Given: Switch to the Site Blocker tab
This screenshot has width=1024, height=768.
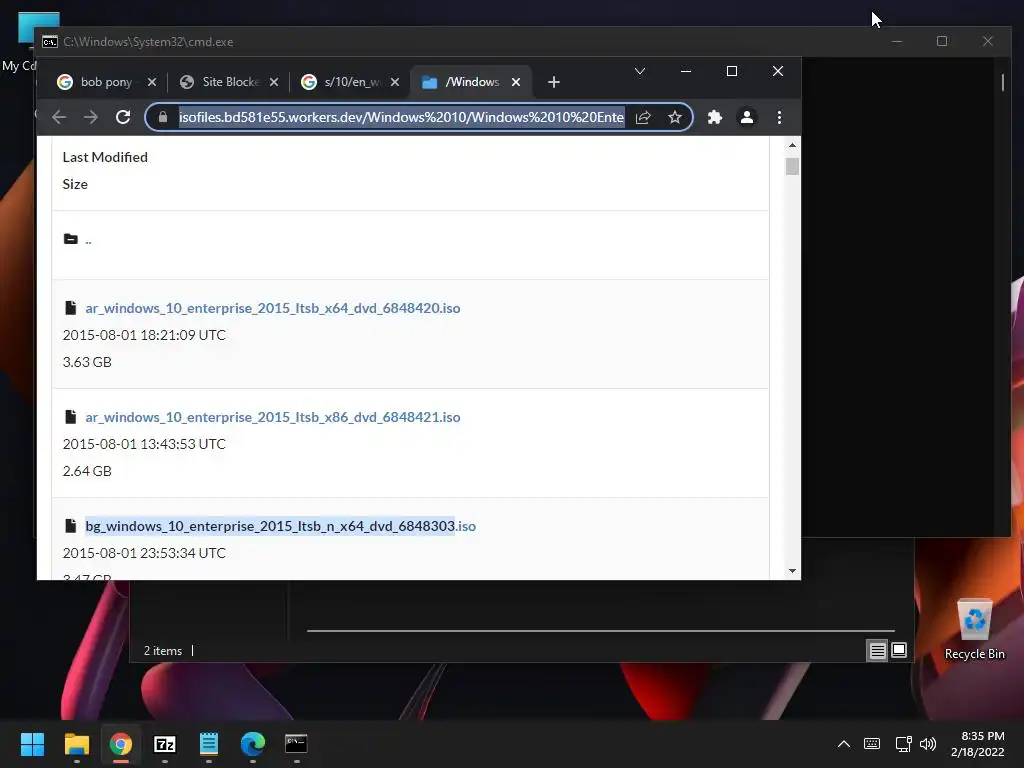Looking at the screenshot, I should pos(231,82).
